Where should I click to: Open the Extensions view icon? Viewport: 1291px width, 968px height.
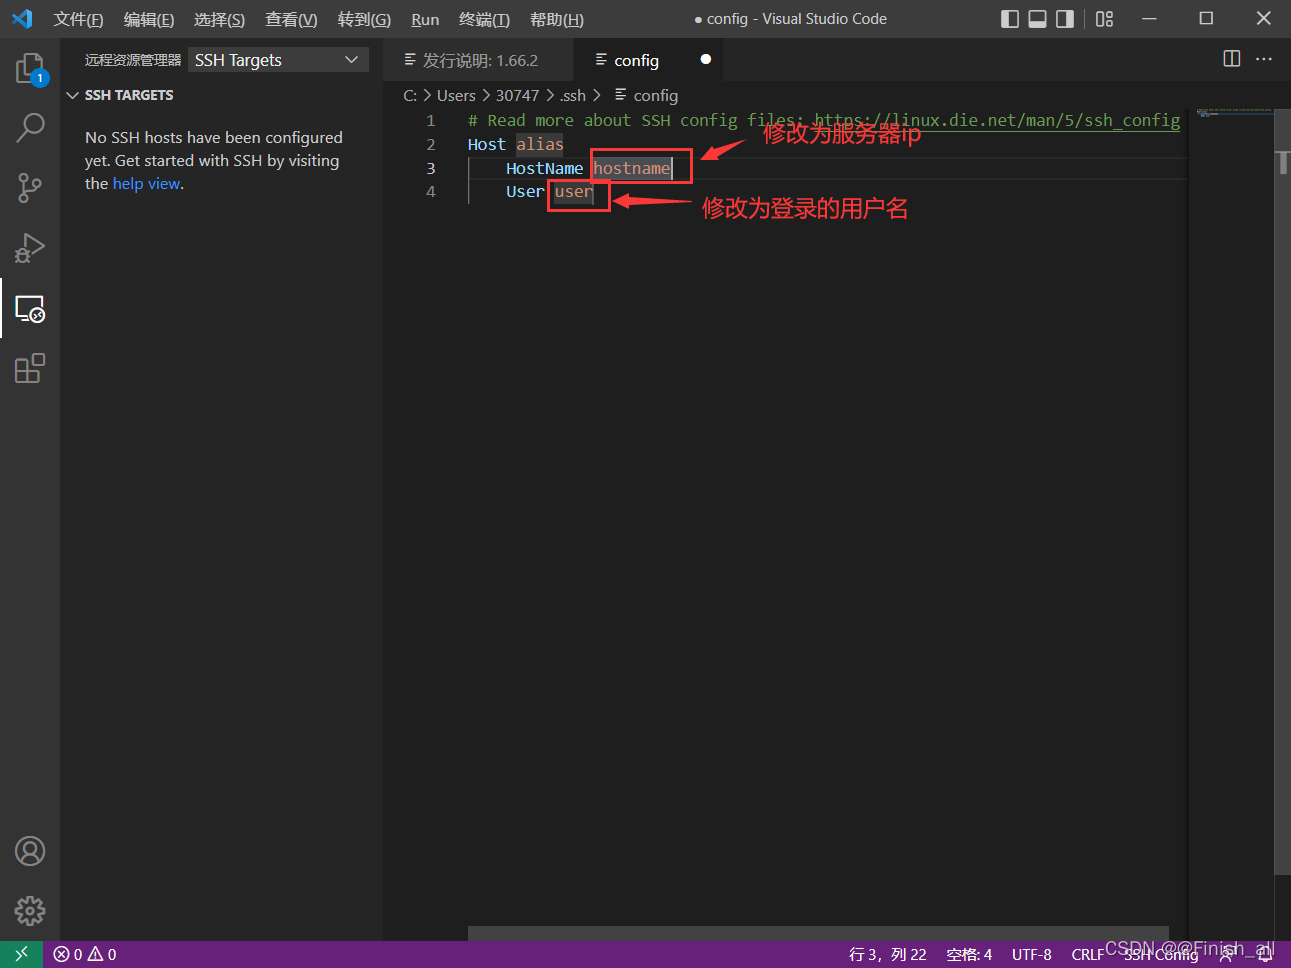click(x=30, y=368)
